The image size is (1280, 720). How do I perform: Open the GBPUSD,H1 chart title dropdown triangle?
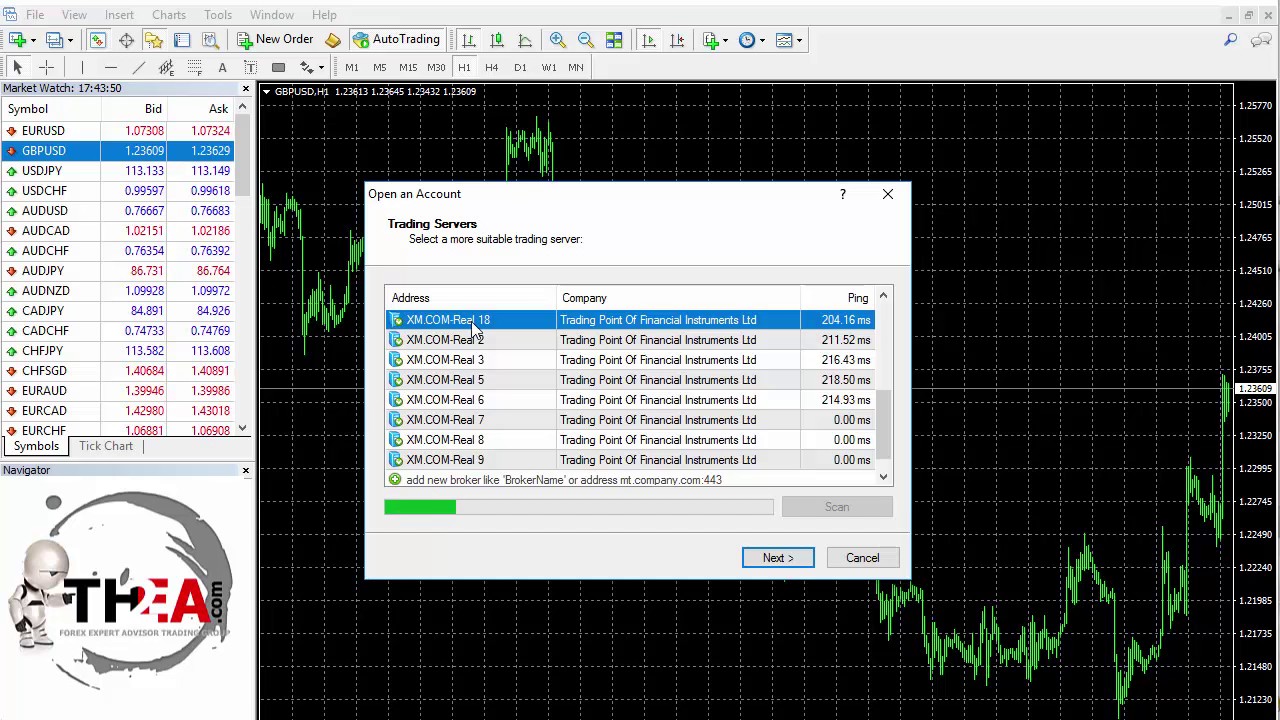[266, 92]
